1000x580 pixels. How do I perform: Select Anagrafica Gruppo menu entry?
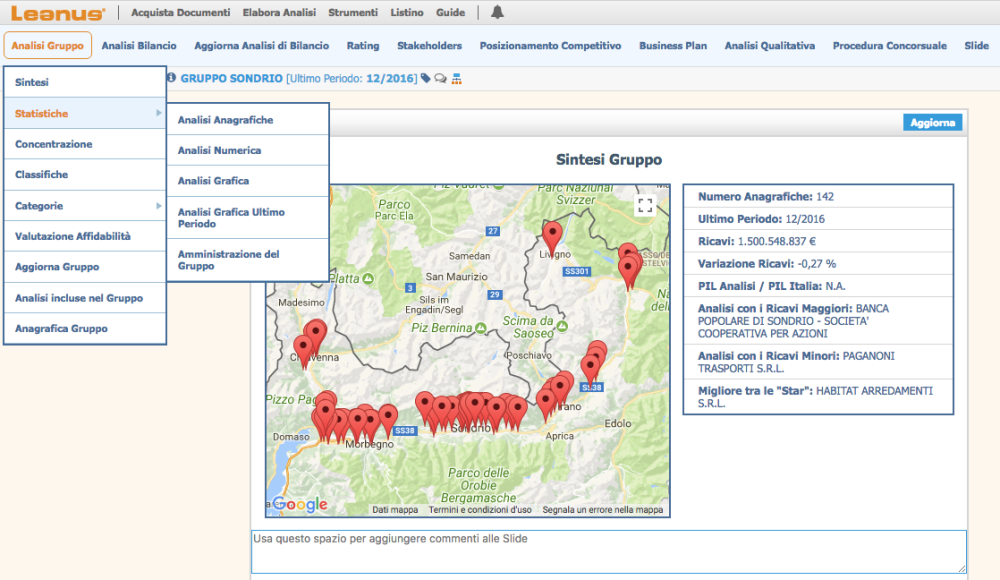85,329
